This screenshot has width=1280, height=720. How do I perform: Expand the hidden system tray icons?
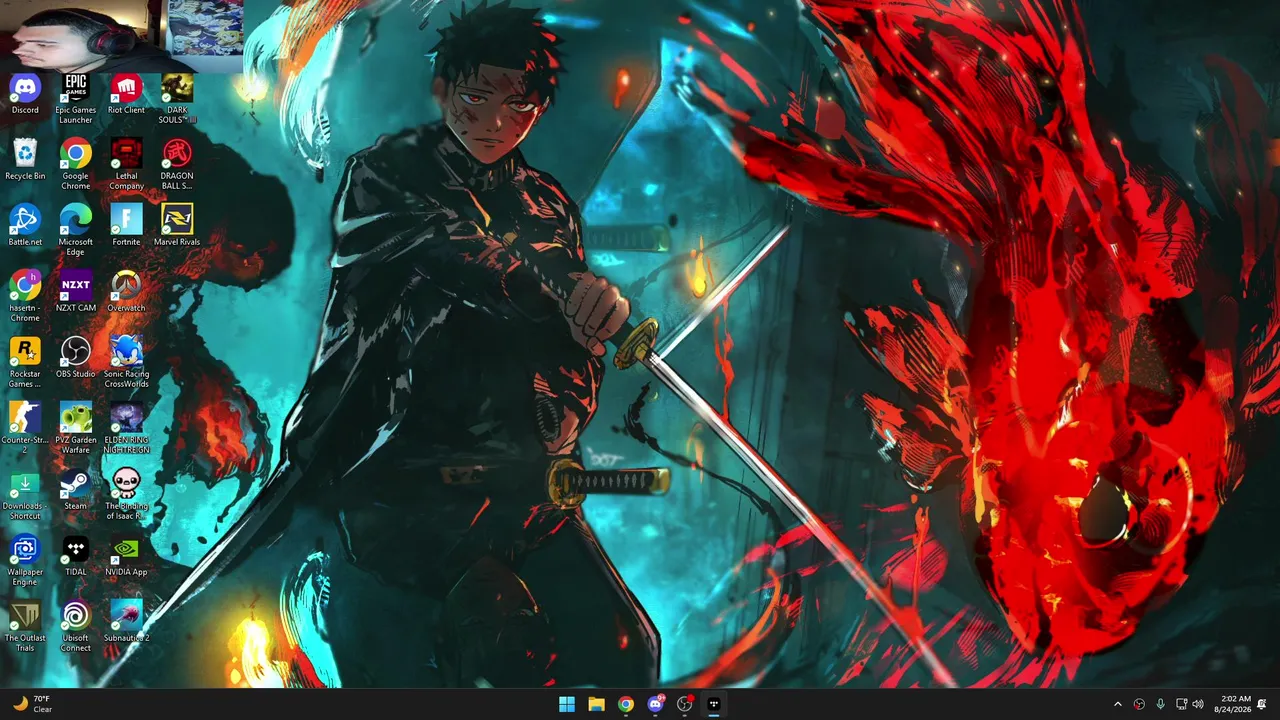pyautogui.click(x=1118, y=704)
